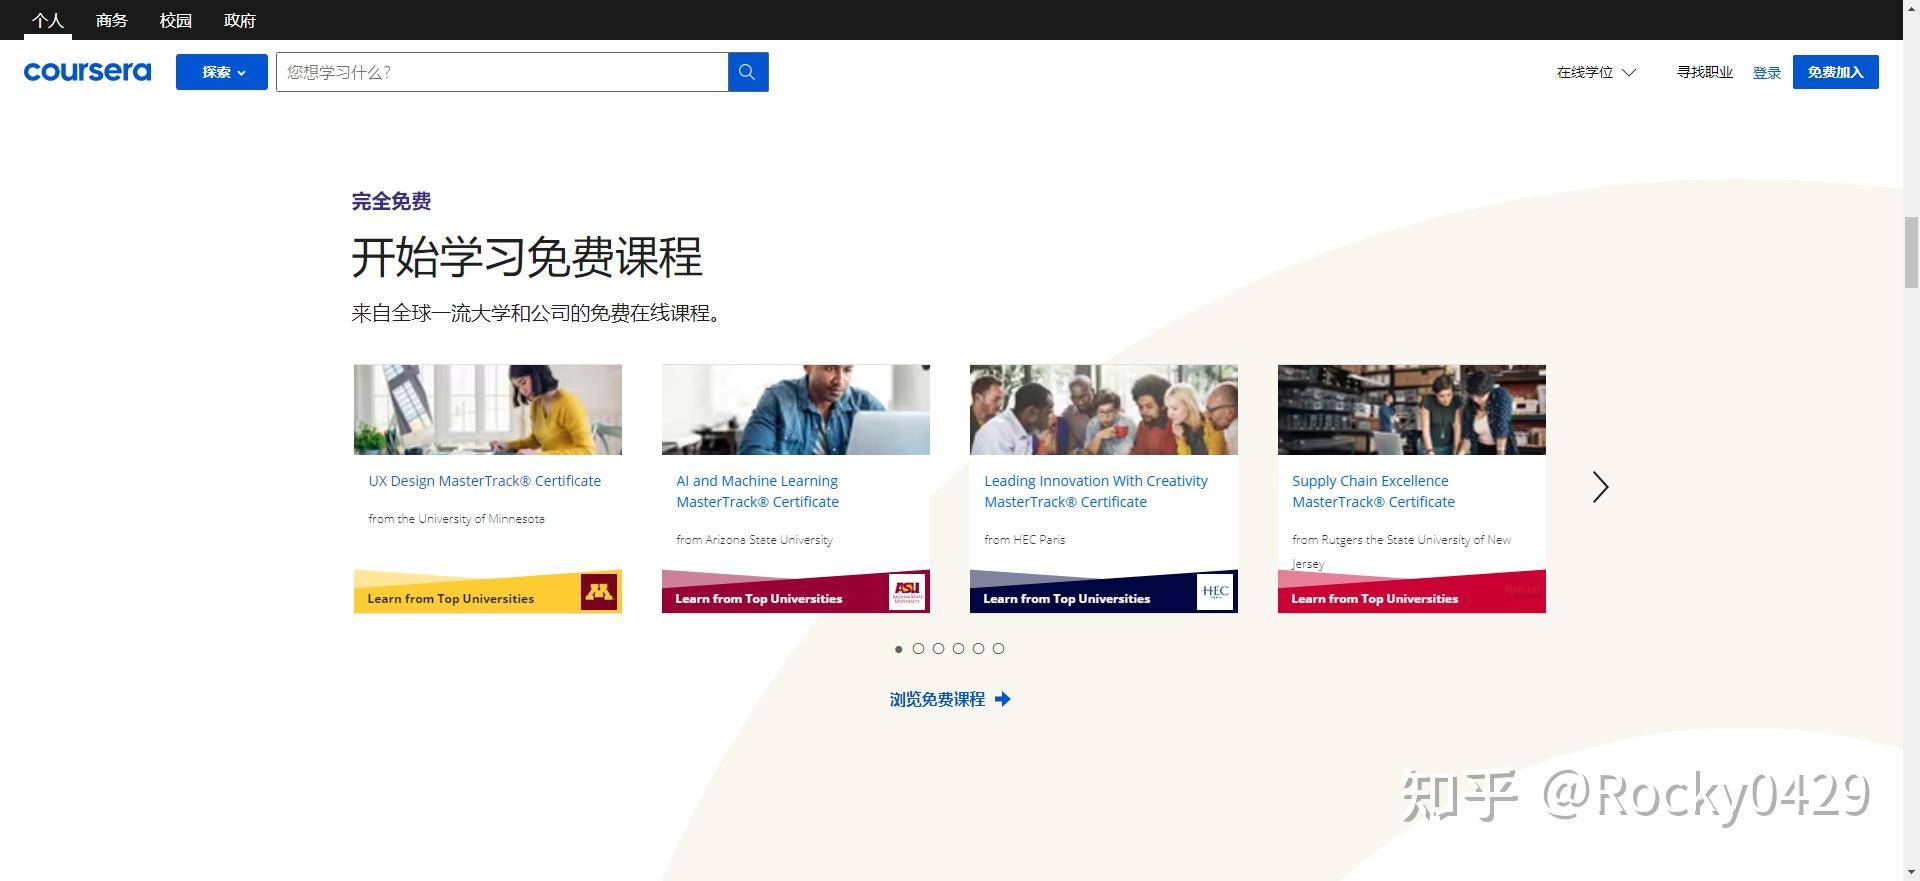Click Supply Chain Excellence thumbnail
Screen dimensions: 1920x881
click(1412, 410)
